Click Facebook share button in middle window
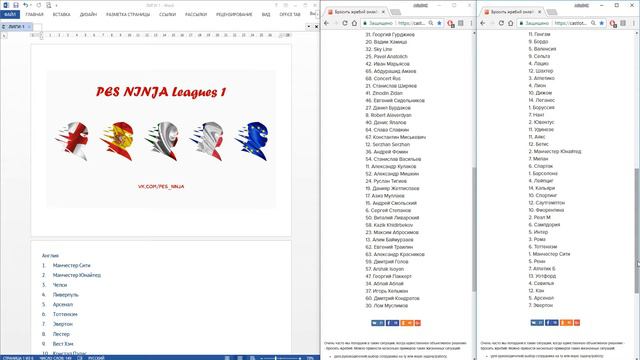The image size is (640, 360). point(392,323)
